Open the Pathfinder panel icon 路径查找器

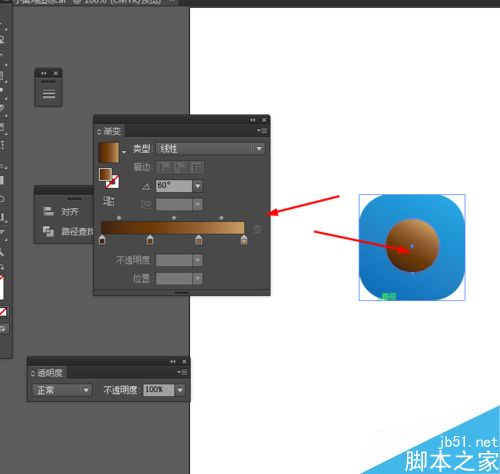click(49, 231)
